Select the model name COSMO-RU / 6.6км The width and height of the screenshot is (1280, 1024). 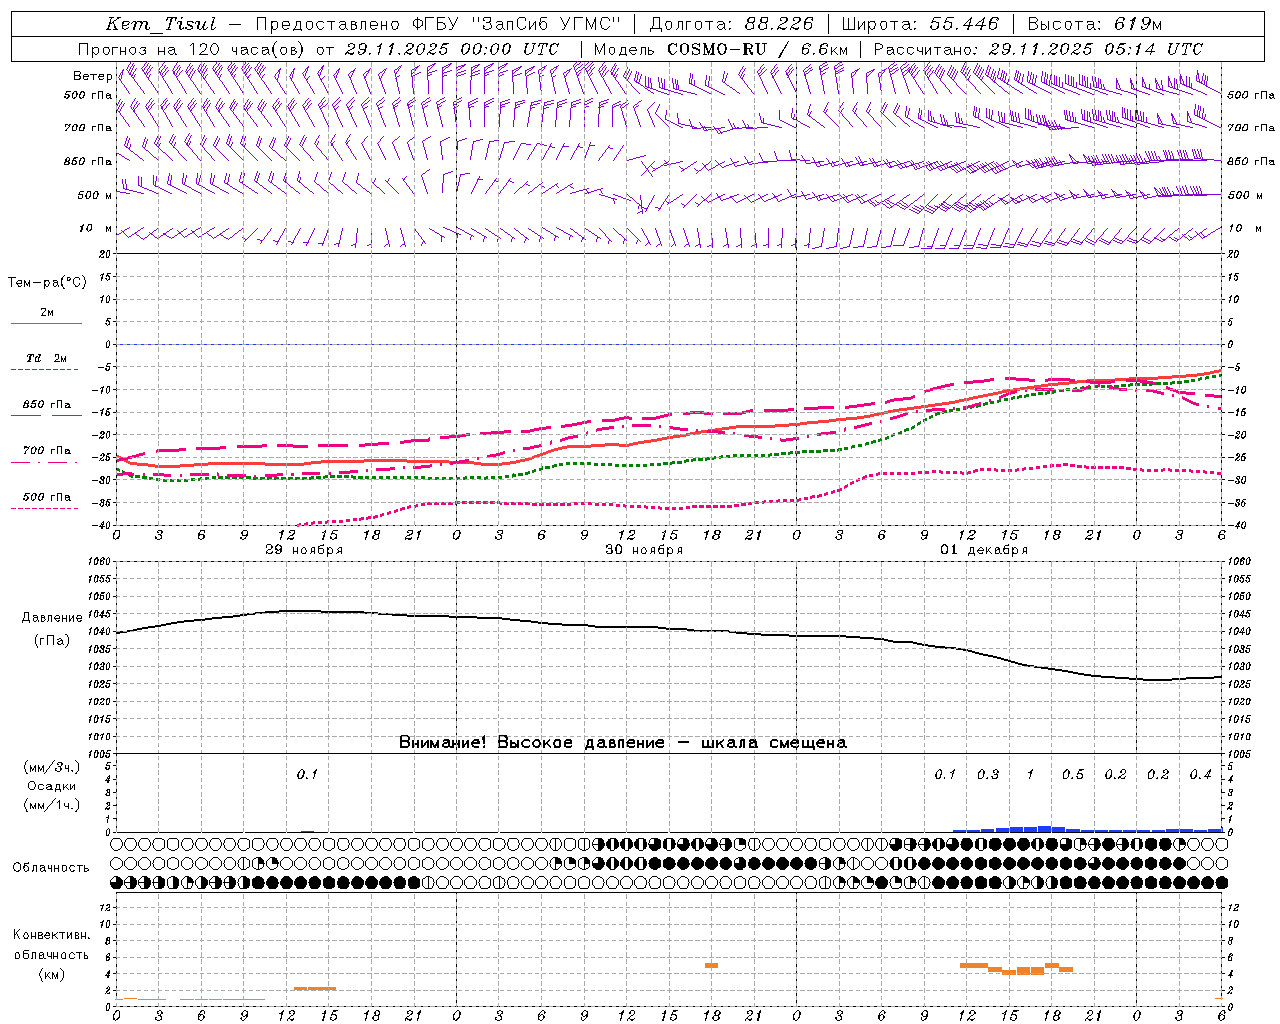pos(757,49)
